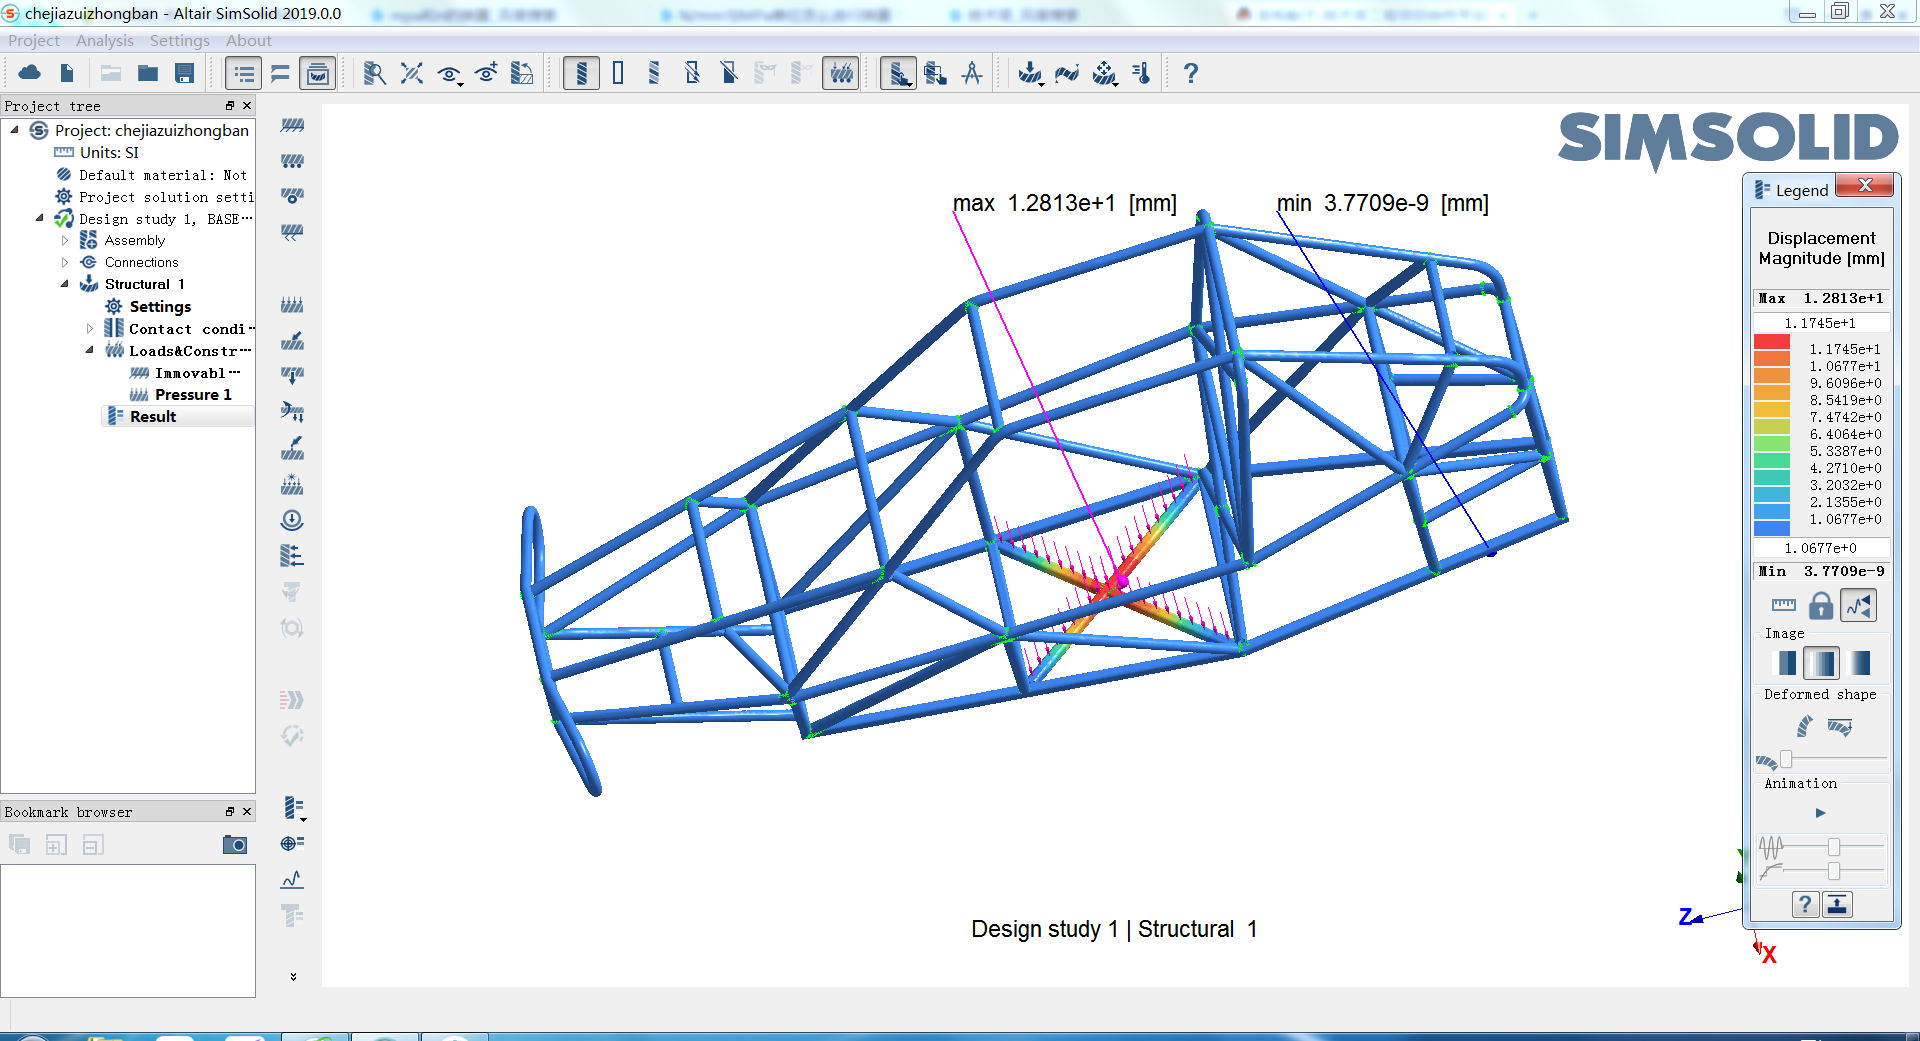Expand the Connections tree node

65,263
